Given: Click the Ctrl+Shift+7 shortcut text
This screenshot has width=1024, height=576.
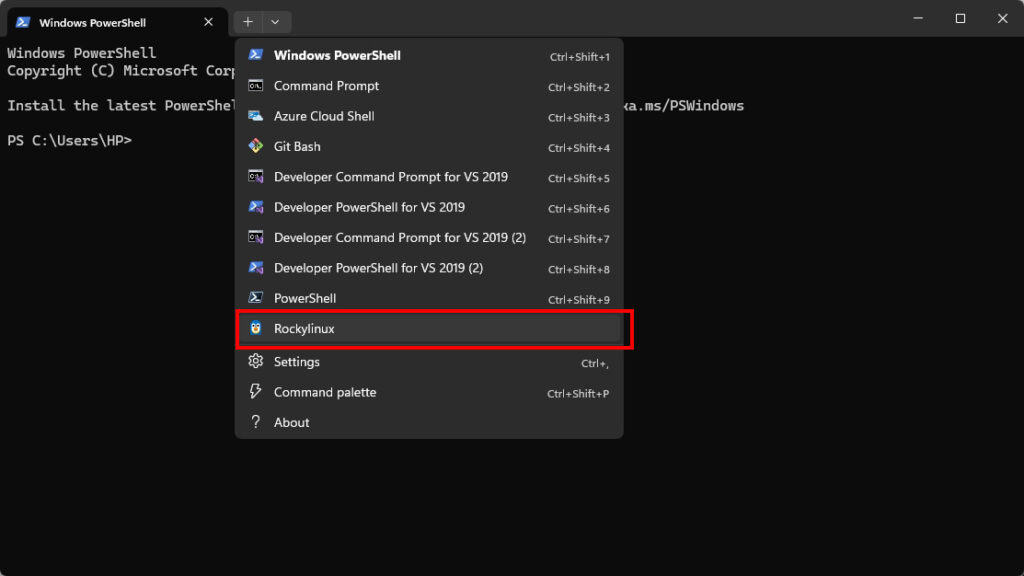Looking at the screenshot, I should click(579, 239).
